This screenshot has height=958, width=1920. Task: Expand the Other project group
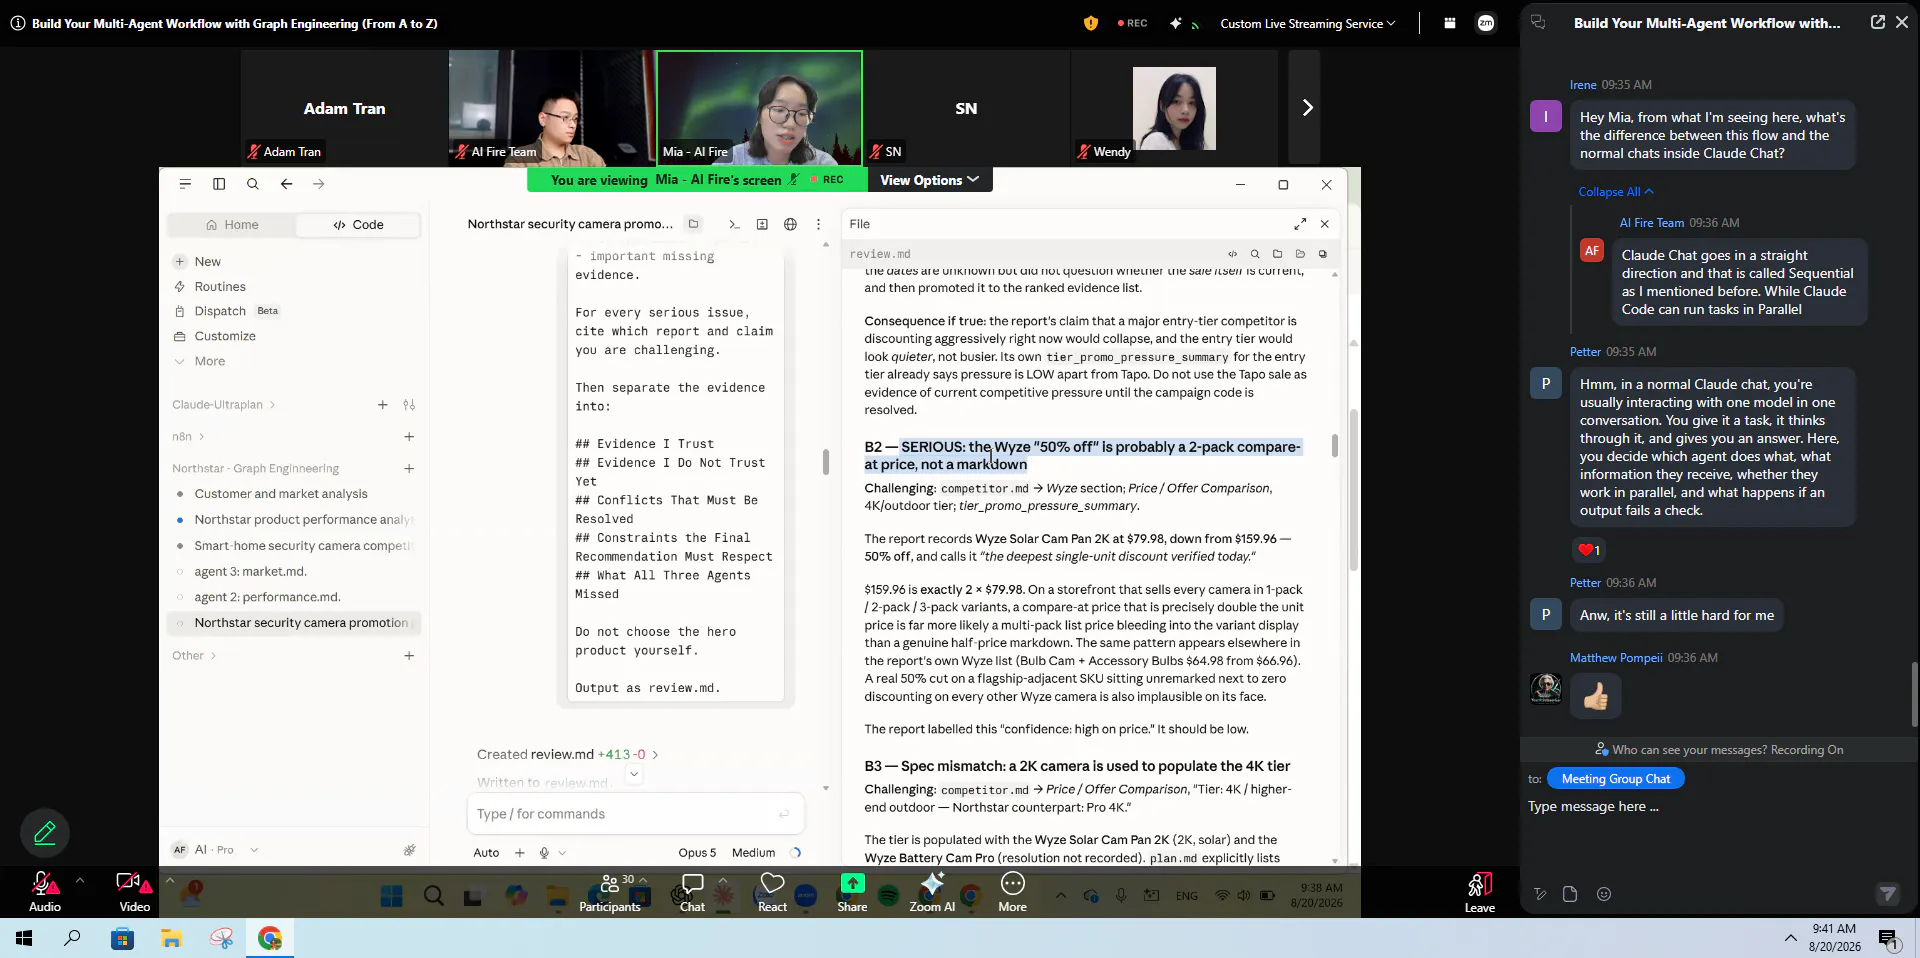194,656
